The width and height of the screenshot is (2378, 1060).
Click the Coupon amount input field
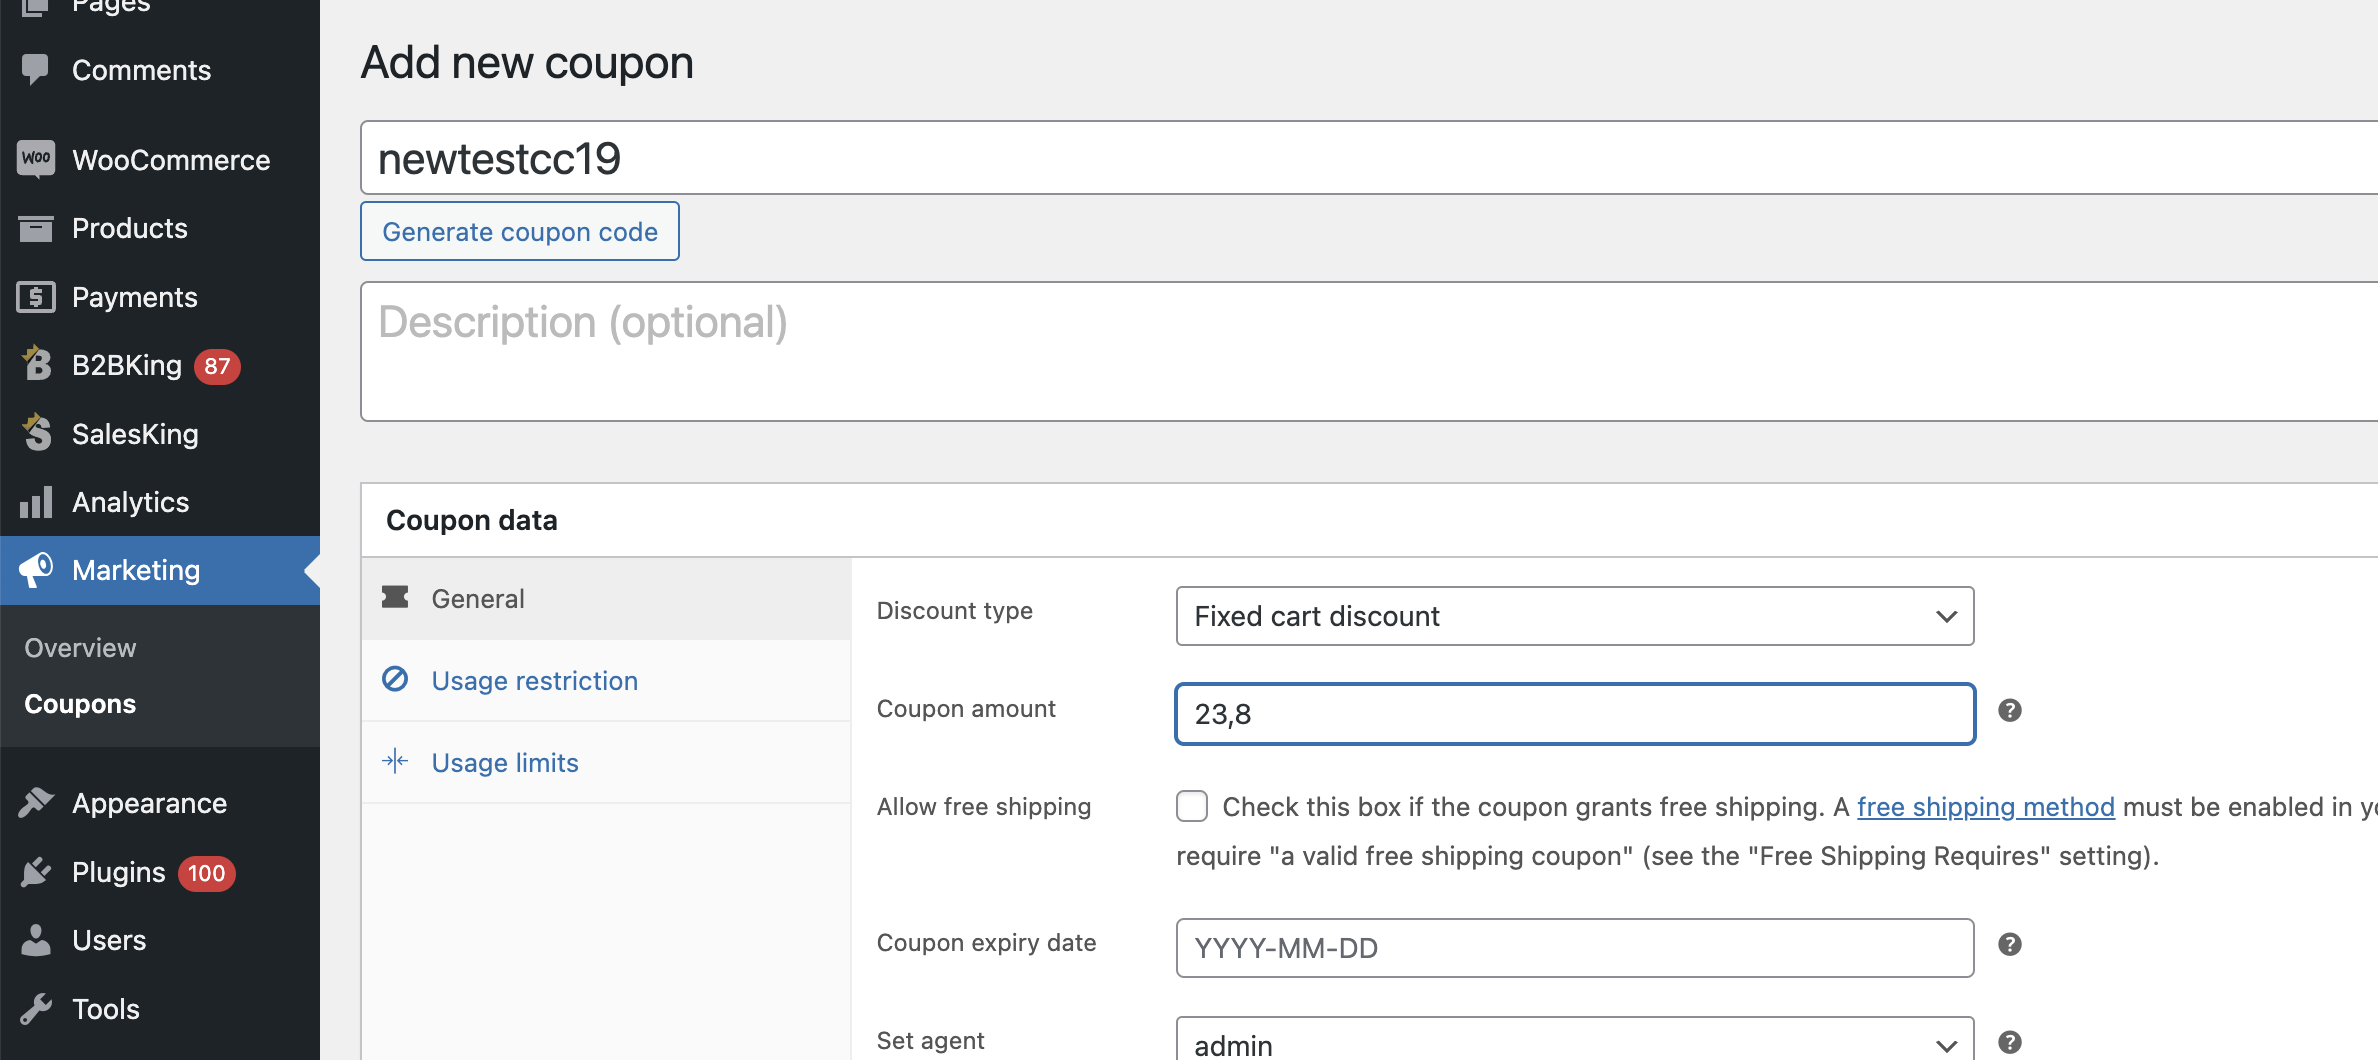[x=1575, y=714]
